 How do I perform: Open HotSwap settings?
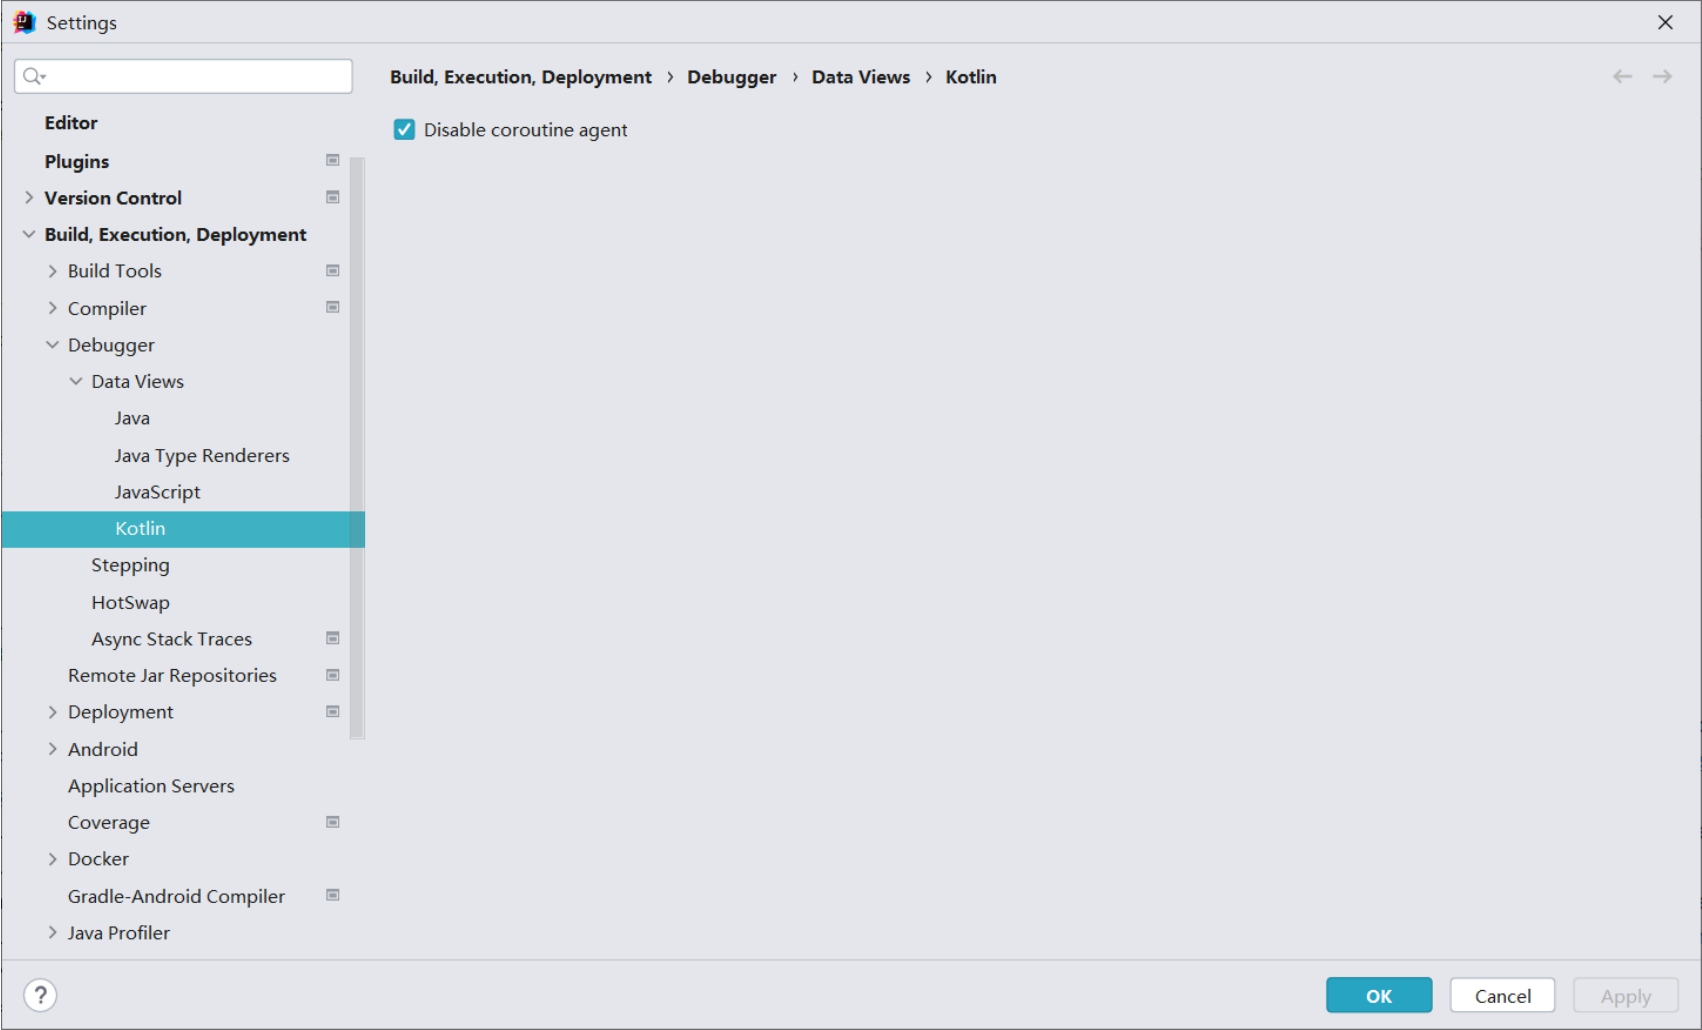tap(130, 602)
